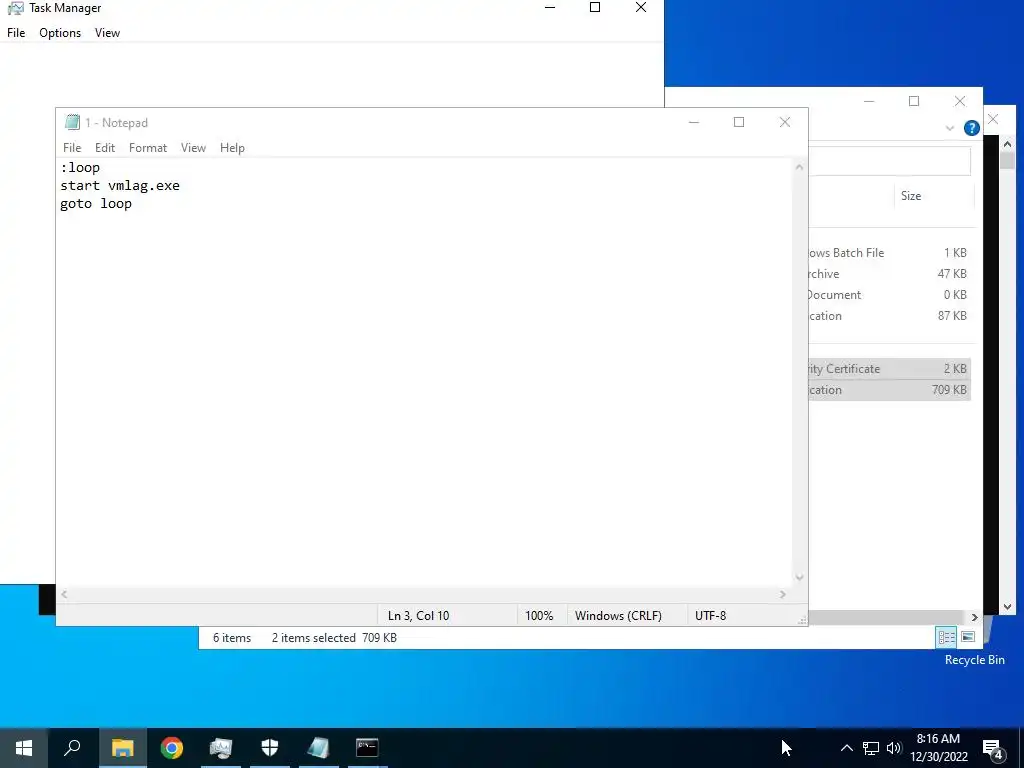The image size is (1024, 768).
Task: Click 'Windows (CRLF)' in the Notepad status bar
Action: [x=618, y=616]
